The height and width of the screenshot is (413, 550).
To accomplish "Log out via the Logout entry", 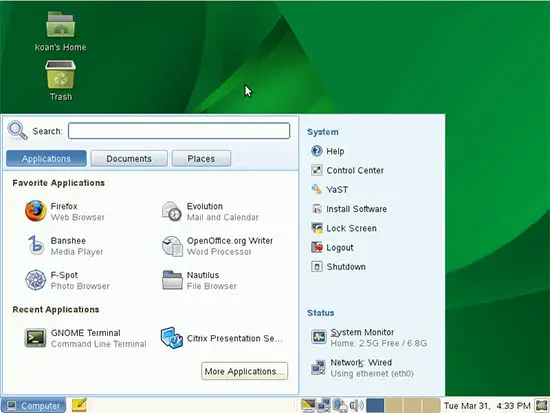I will 332,247.
